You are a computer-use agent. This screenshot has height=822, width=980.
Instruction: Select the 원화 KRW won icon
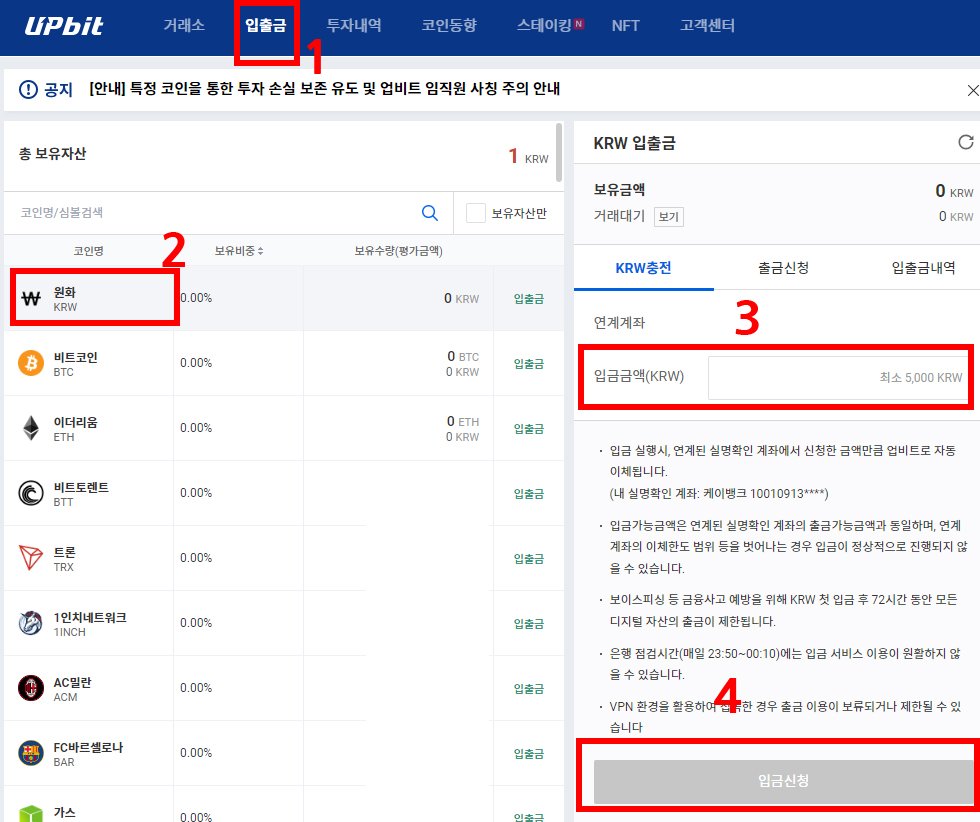(x=31, y=299)
